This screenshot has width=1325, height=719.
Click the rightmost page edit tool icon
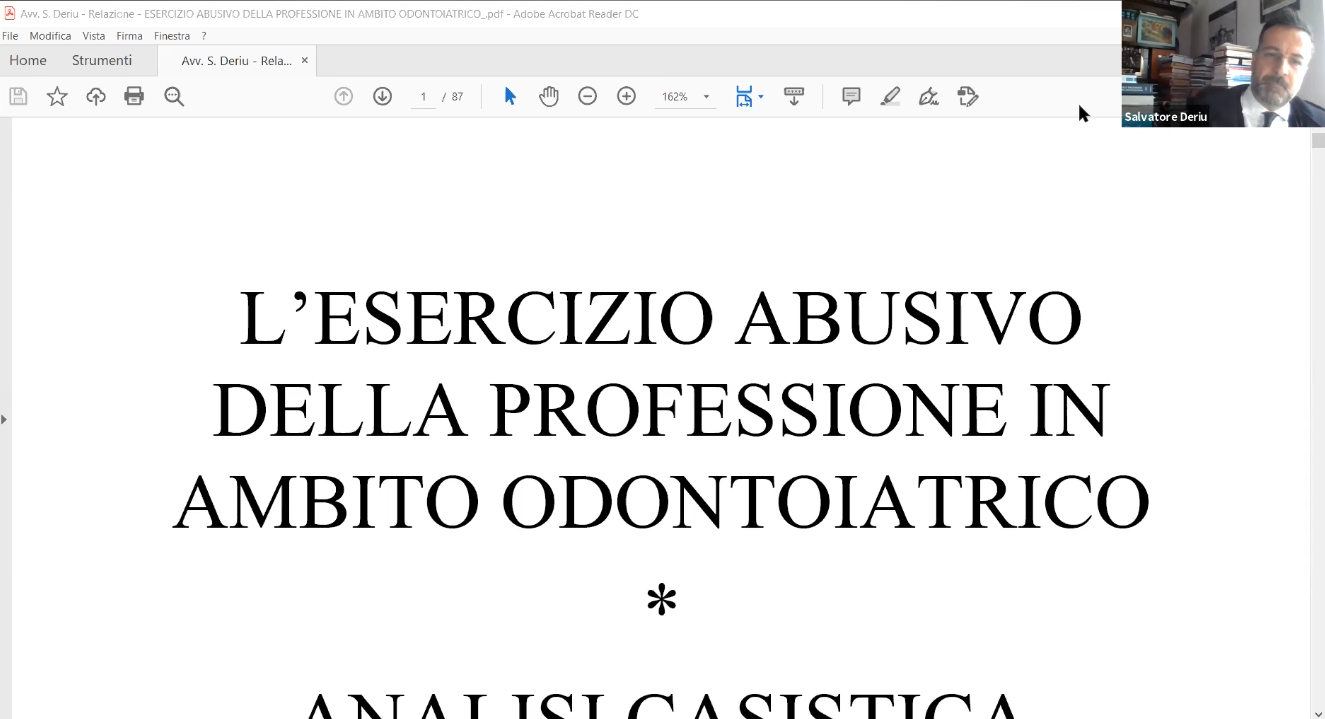(x=967, y=96)
